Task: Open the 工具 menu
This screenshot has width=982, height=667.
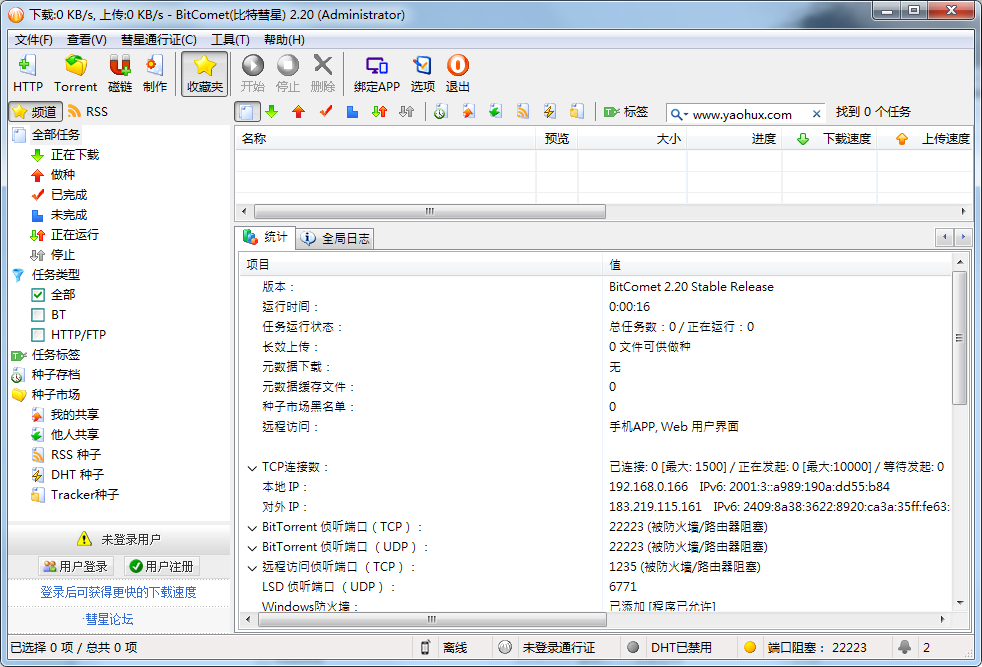Action: click(x=228, y=39)
